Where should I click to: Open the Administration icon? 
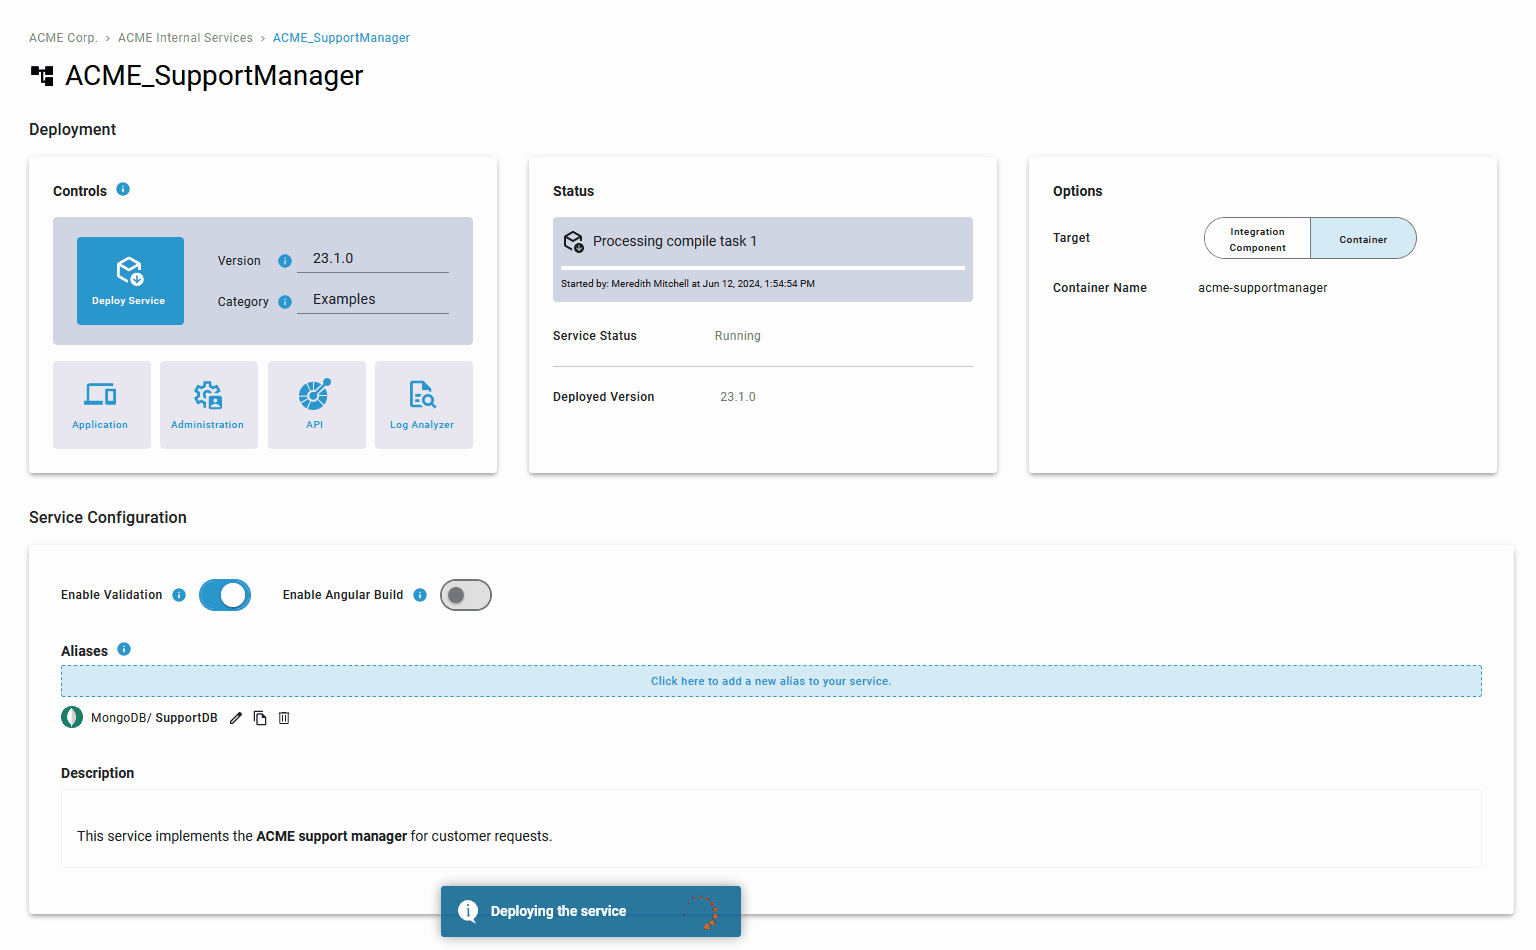click(x=208, y=404)
